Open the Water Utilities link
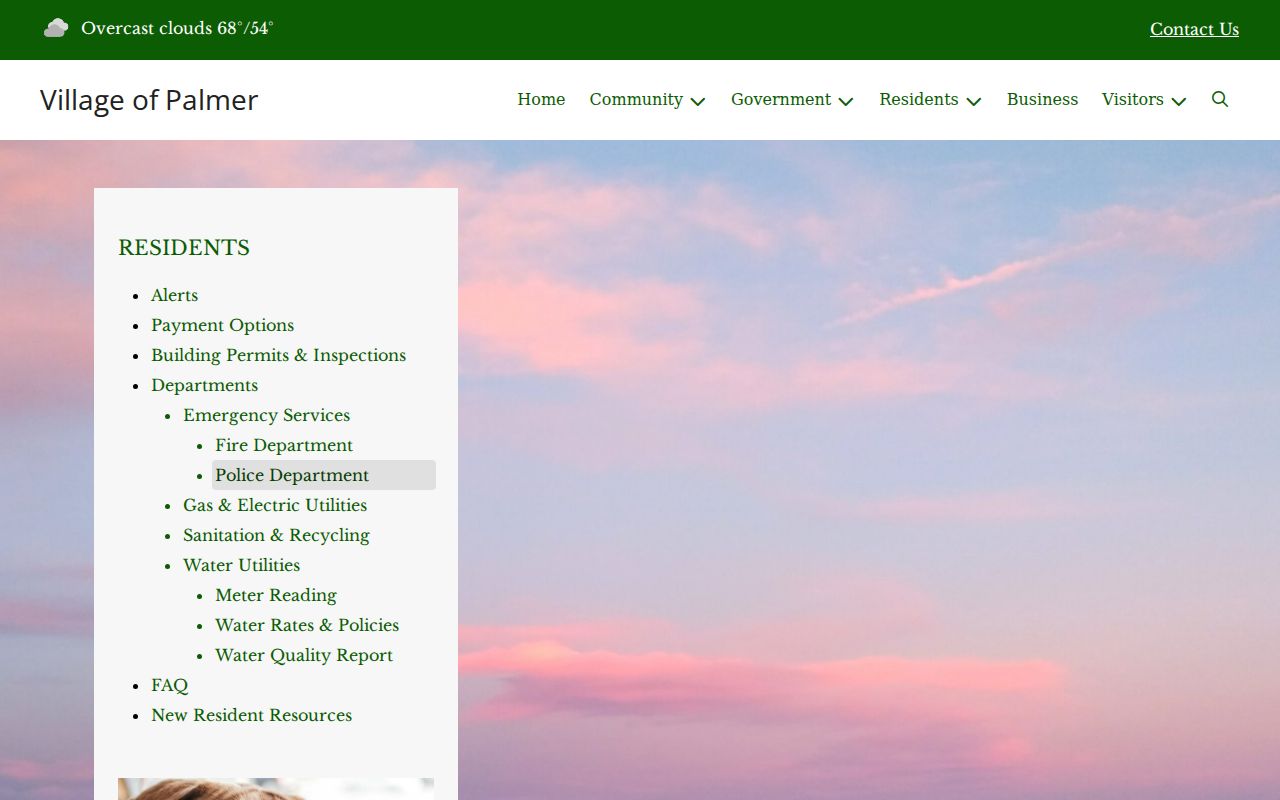The height and width of the screenshot is (800, 1280). [x=241, y=565]
